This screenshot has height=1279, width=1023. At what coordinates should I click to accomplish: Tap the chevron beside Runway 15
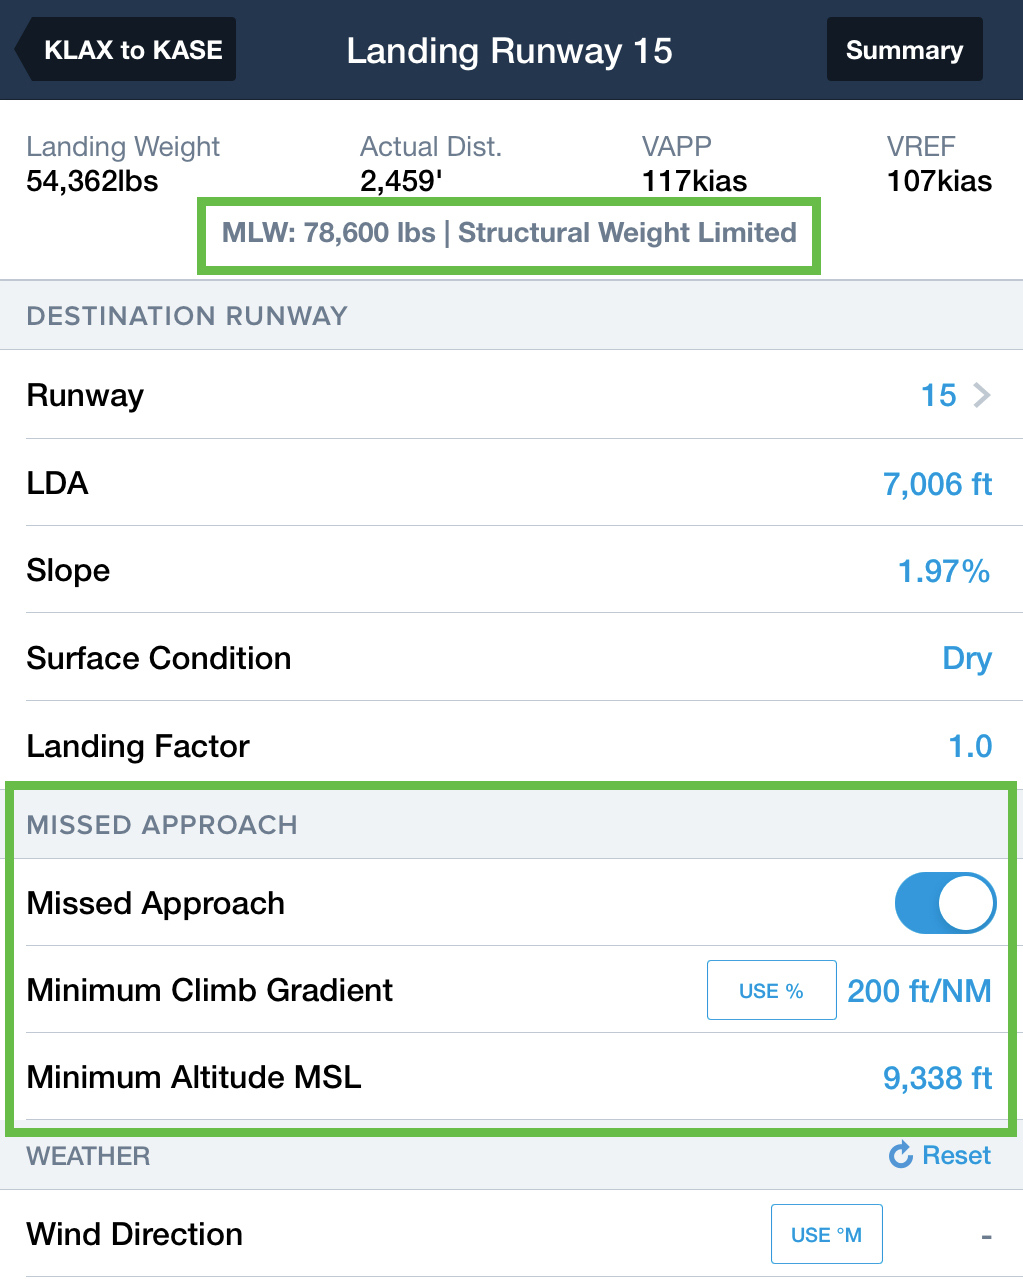982,395
